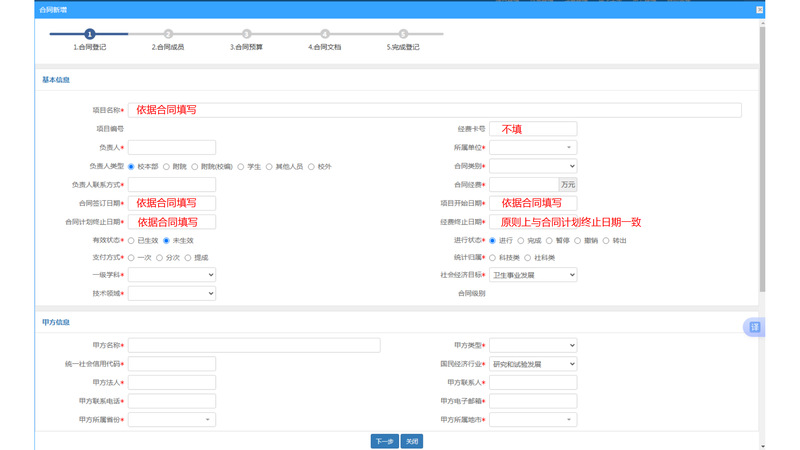Expand the 甲方所属省份 dropdown
The height and width of the screenshot is (450, 800).
(171, 420)
